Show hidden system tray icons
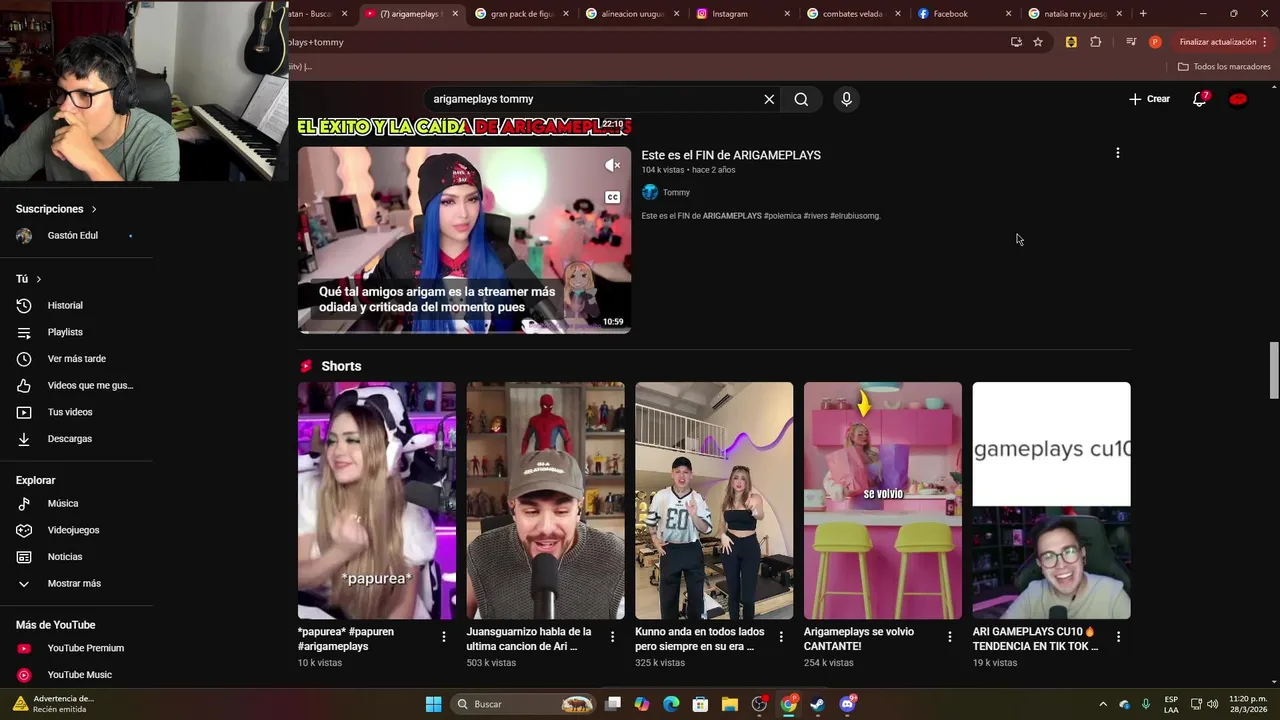The image size is (1280, 720). click(1103, 704)
